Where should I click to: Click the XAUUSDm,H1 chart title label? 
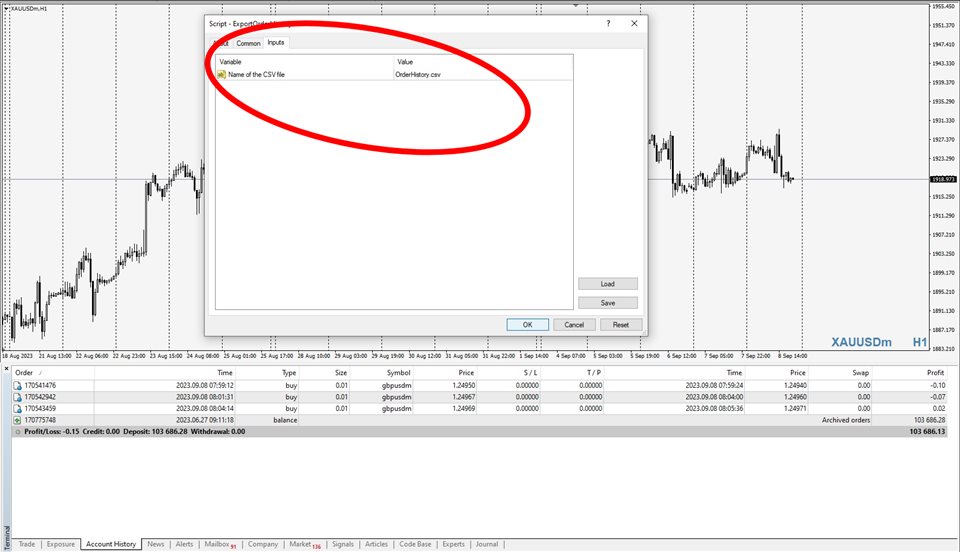[x=29, y=9]
